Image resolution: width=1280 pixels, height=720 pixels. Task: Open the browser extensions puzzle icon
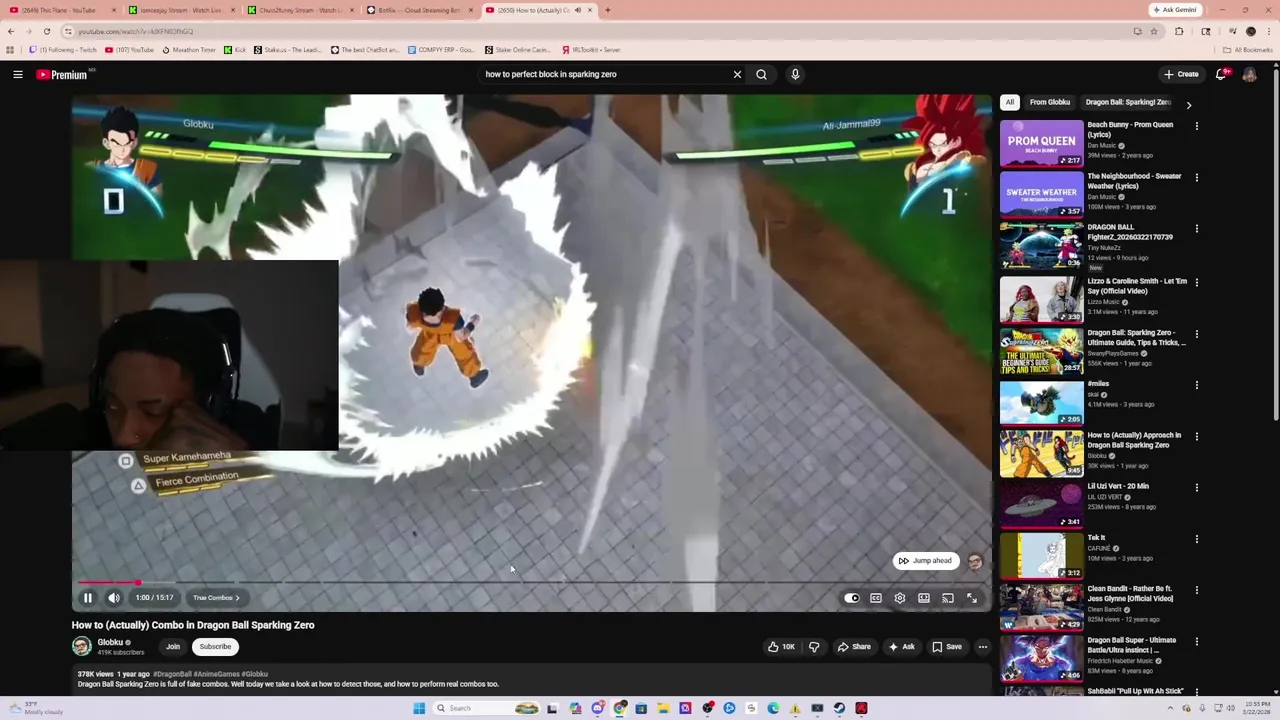pyautogui.click(x=1179, y=31)
